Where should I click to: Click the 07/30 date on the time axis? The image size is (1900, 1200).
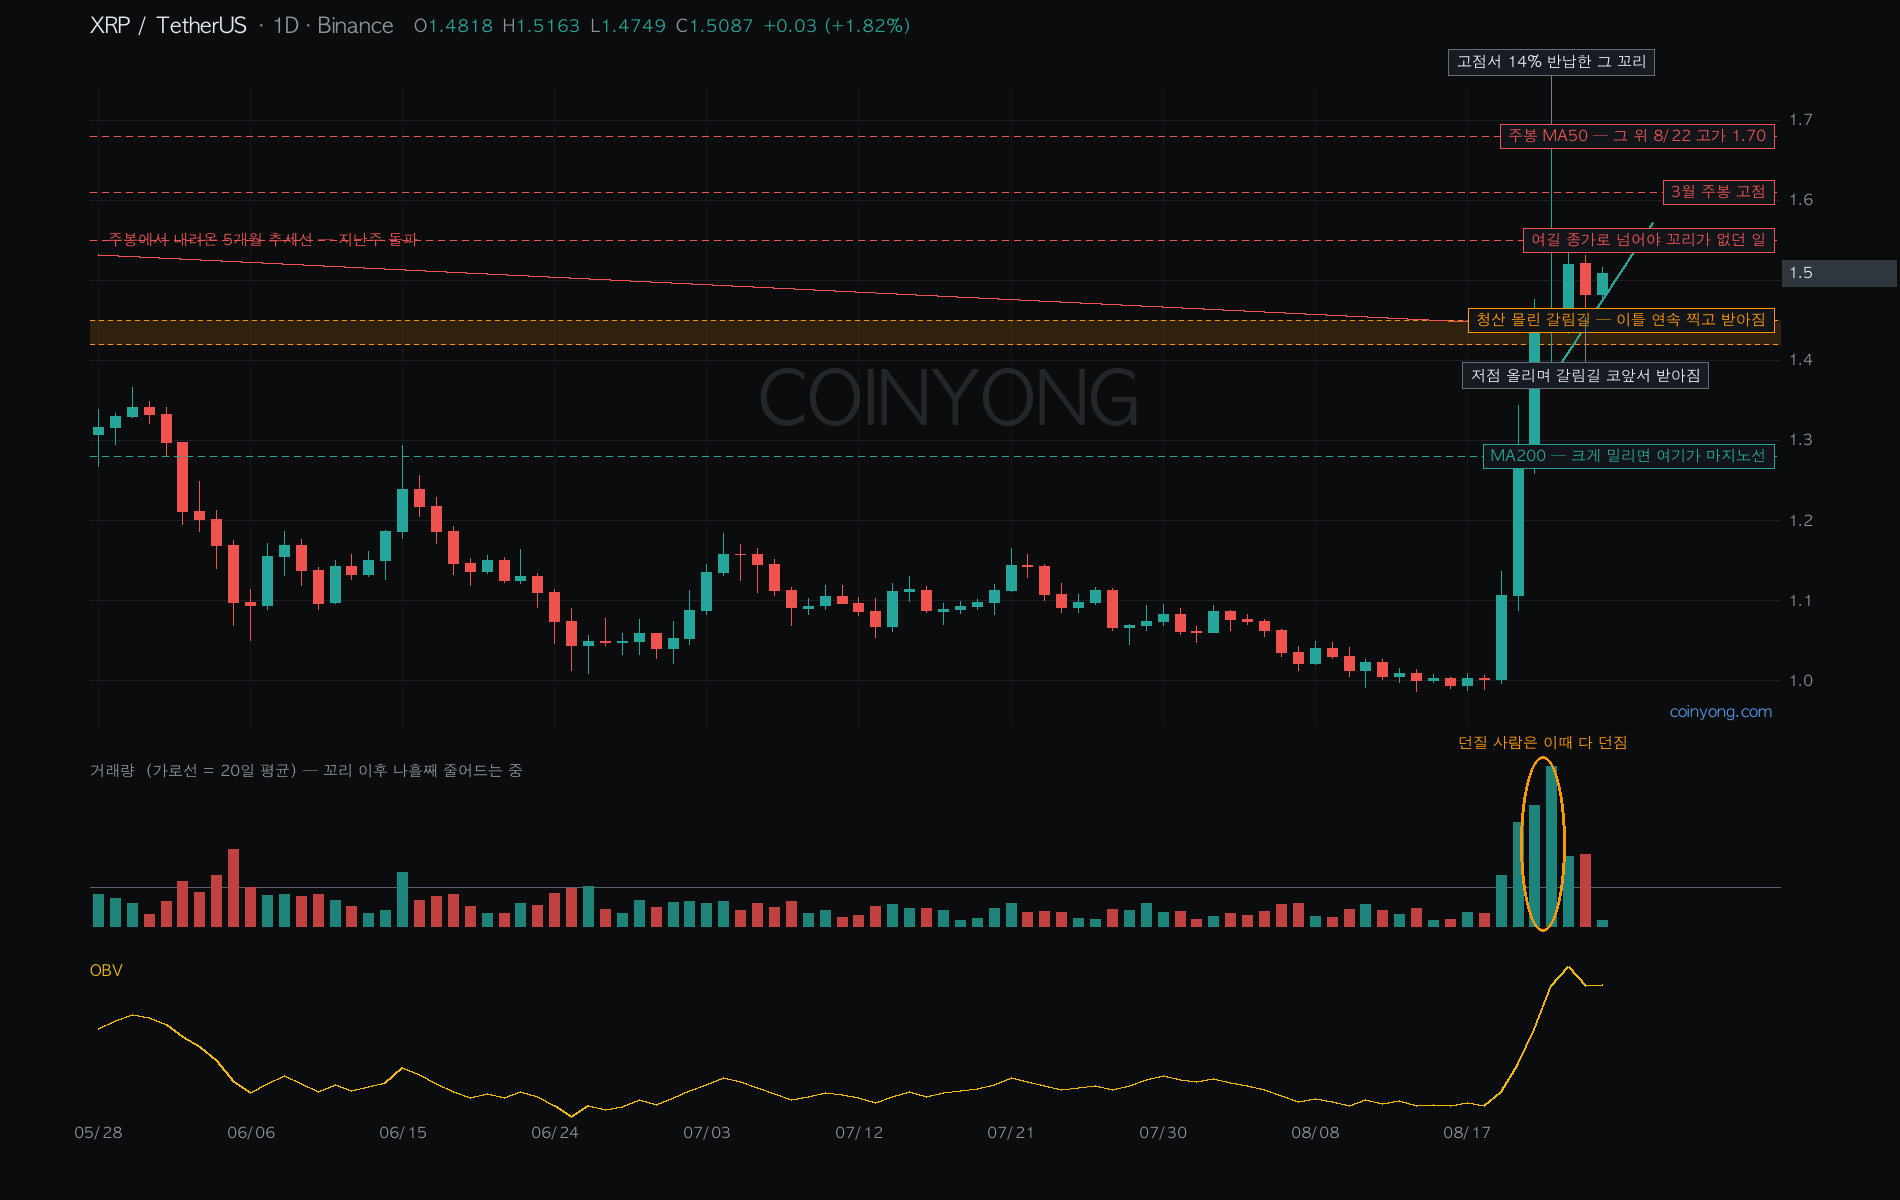click(1163, 1133)
